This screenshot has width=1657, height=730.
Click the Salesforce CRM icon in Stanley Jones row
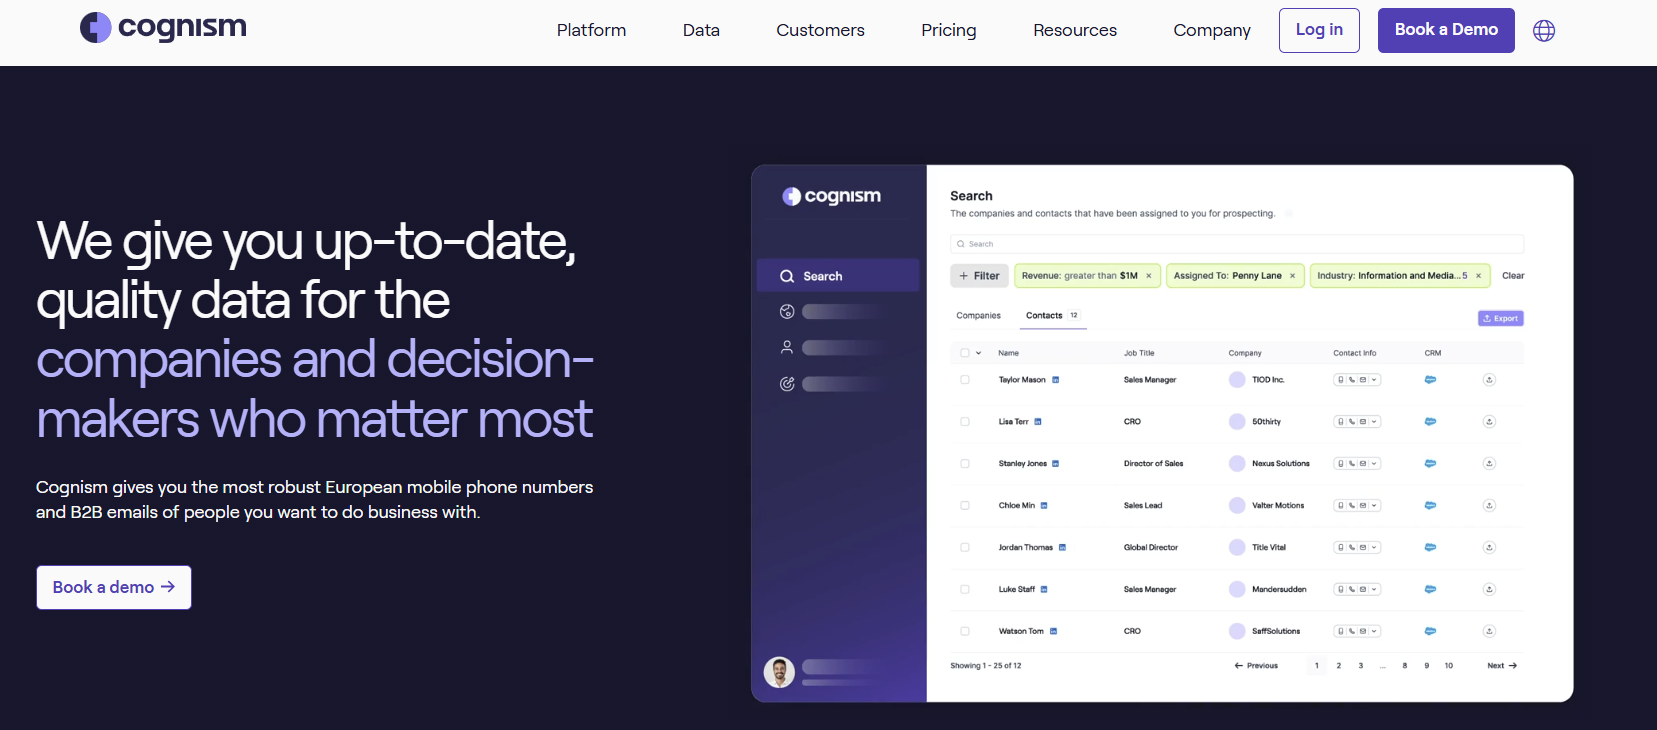click(1430, 464)
